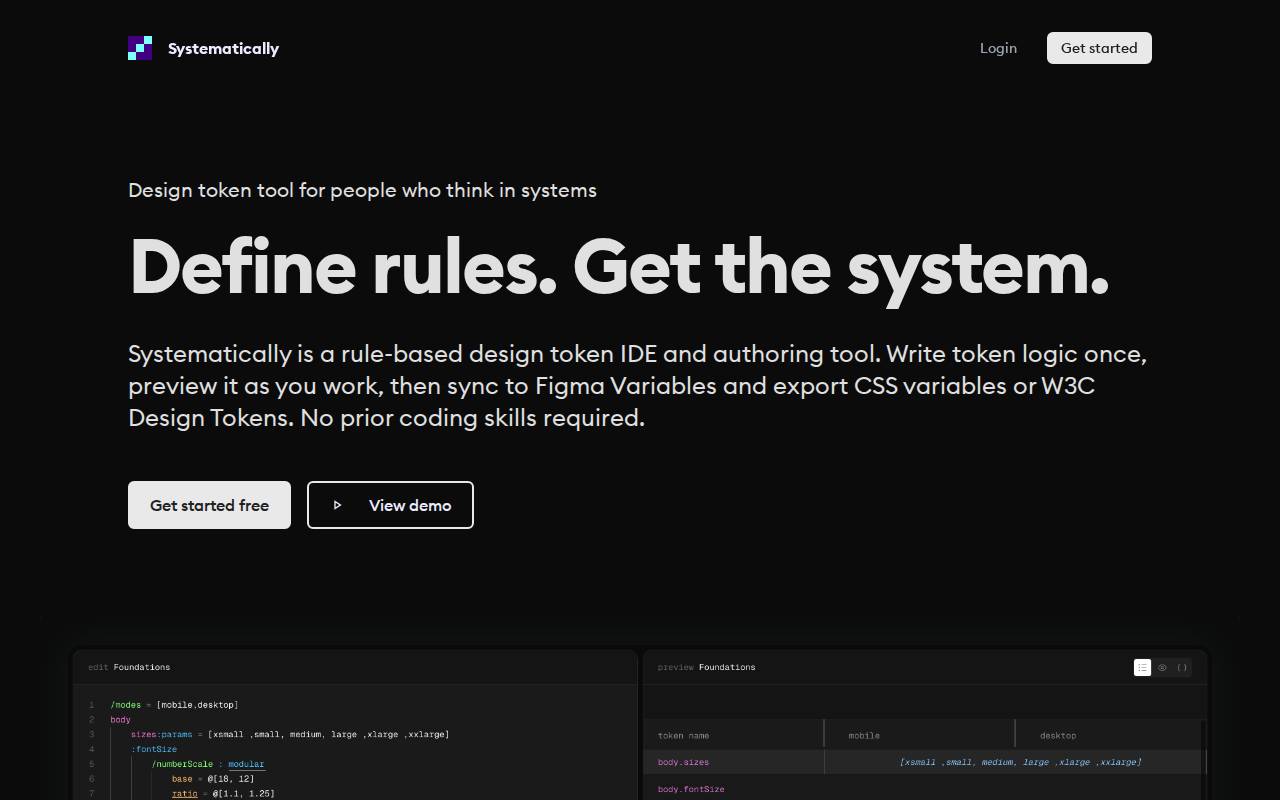Viewport: 1280px width, 800px height.
Task: Click the tagline 'Design token tool for people...'
Action: 362,190
